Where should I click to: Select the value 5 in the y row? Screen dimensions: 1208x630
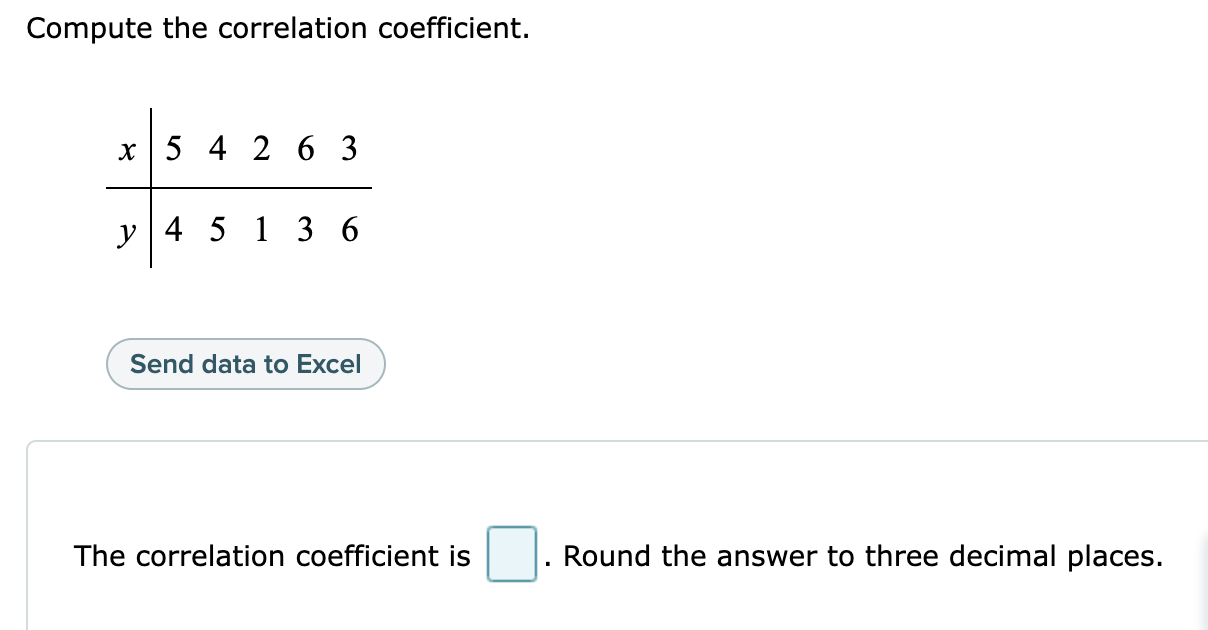(x=218, y=229)
